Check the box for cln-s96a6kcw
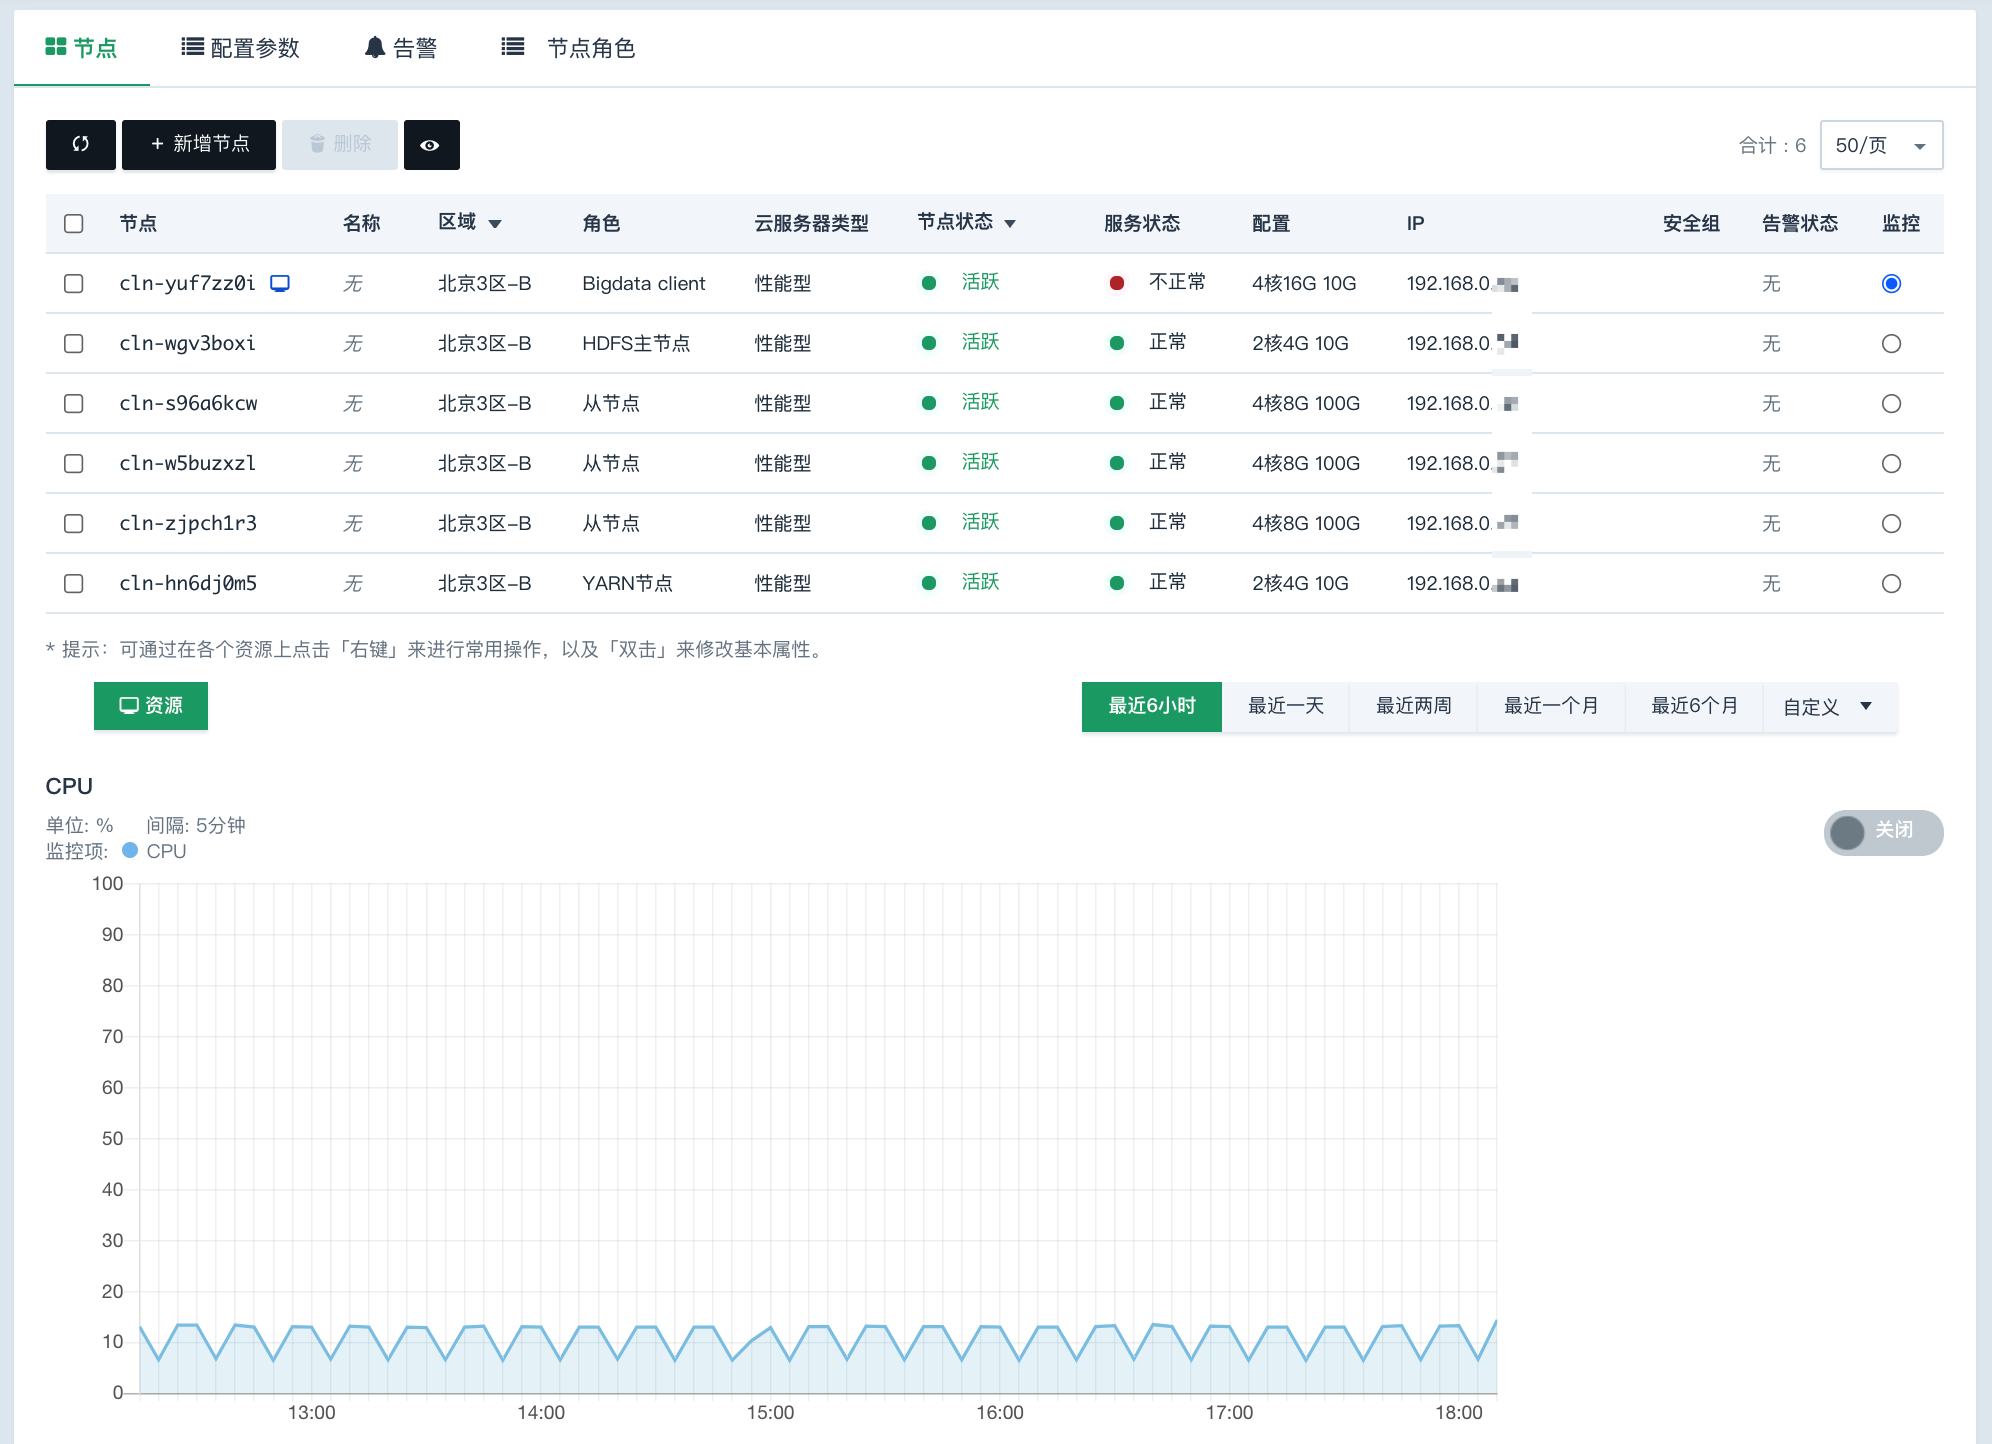 [74, 404]
